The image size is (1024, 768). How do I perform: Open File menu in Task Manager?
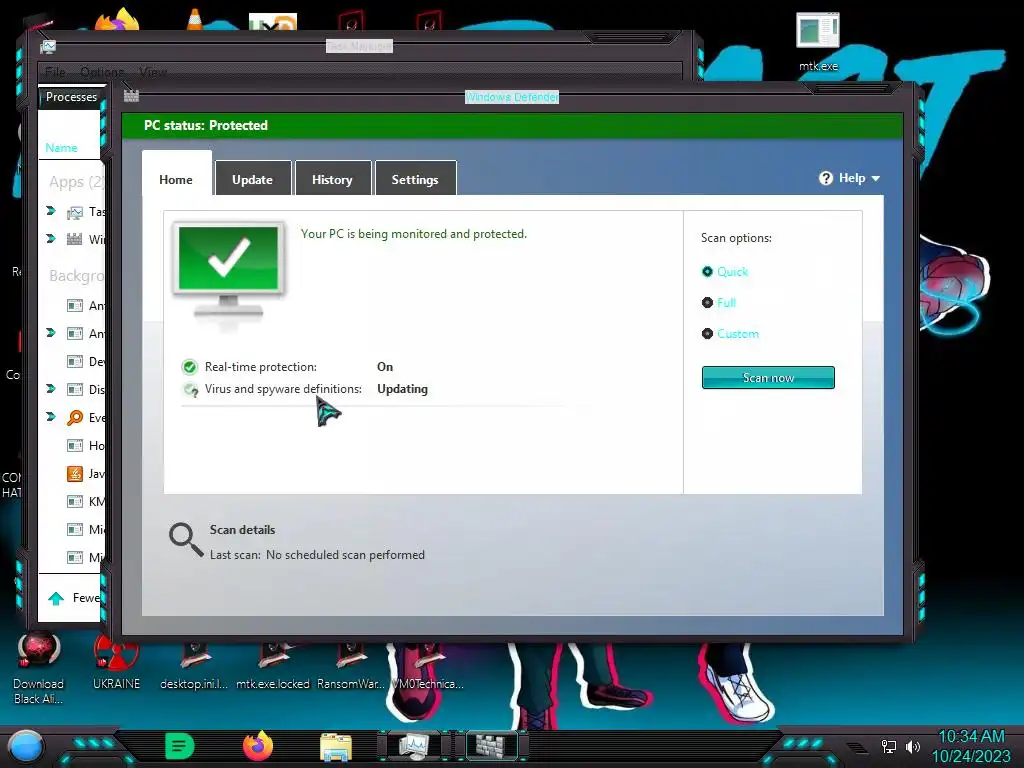(x=56, y=72)
